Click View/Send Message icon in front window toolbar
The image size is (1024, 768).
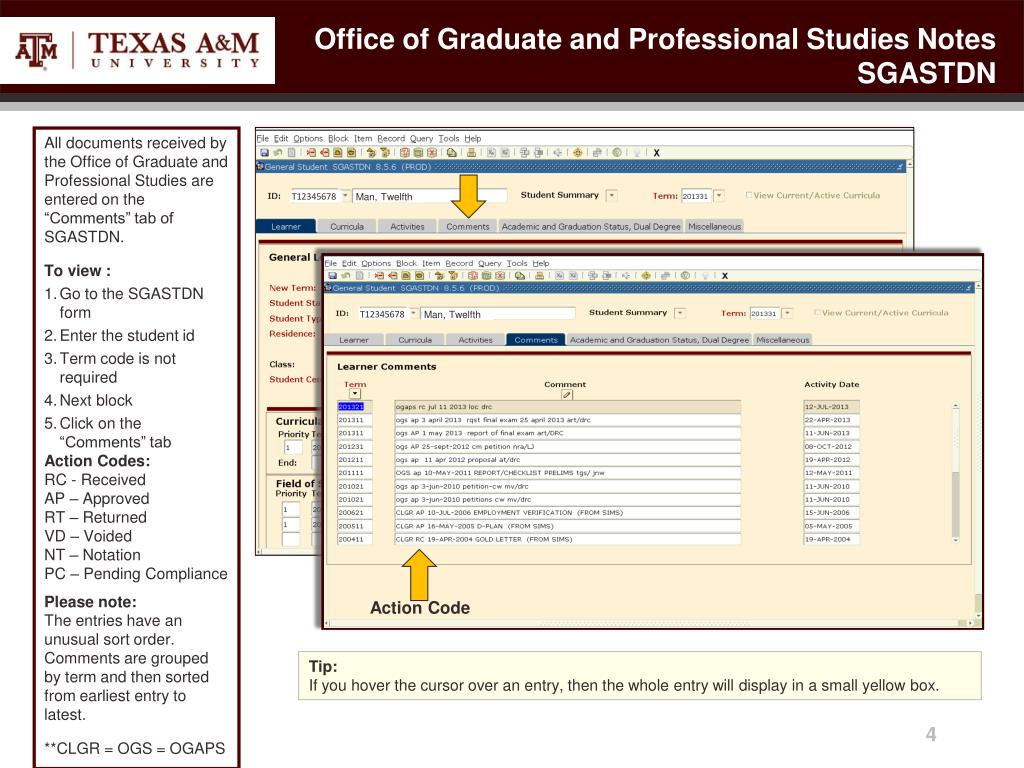click(519, 276)
